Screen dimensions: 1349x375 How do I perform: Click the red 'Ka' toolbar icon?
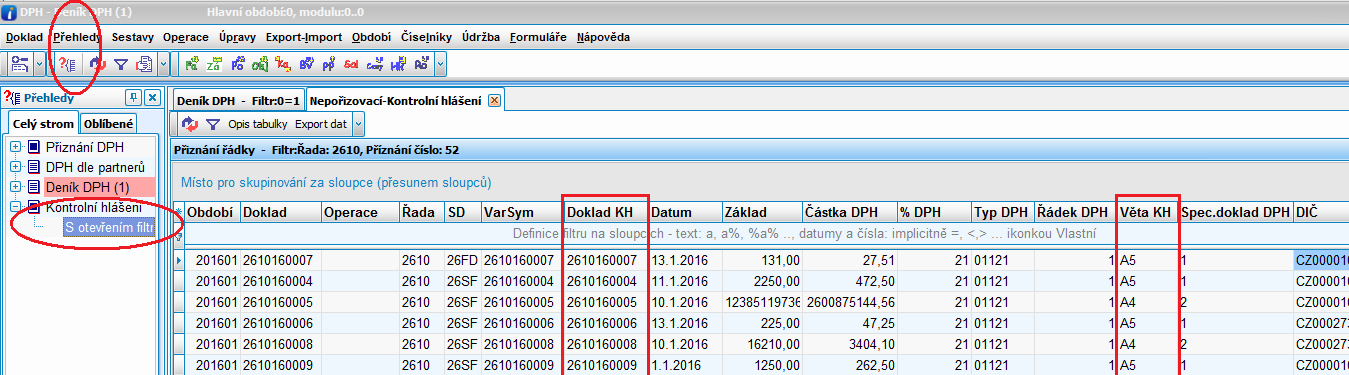[x=283, y=65]
